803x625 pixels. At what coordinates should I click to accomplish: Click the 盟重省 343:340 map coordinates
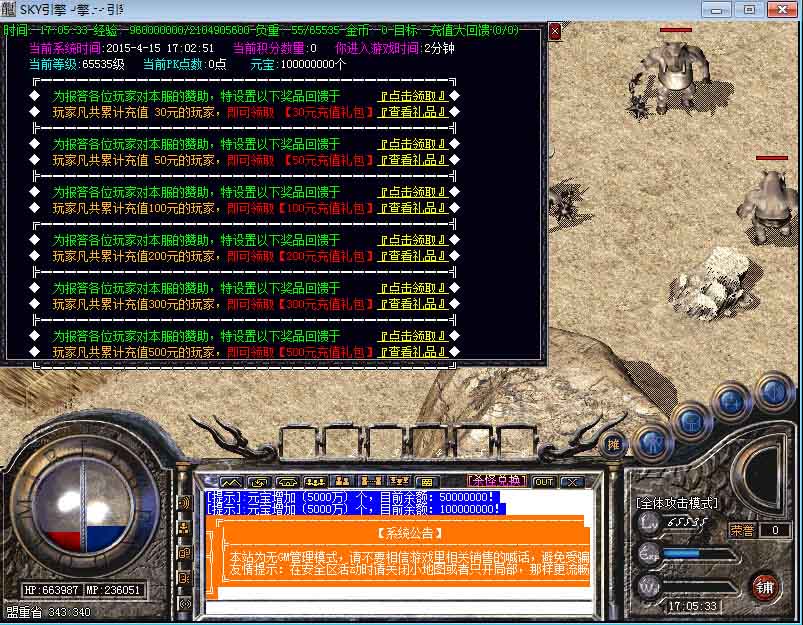[49, 612]
